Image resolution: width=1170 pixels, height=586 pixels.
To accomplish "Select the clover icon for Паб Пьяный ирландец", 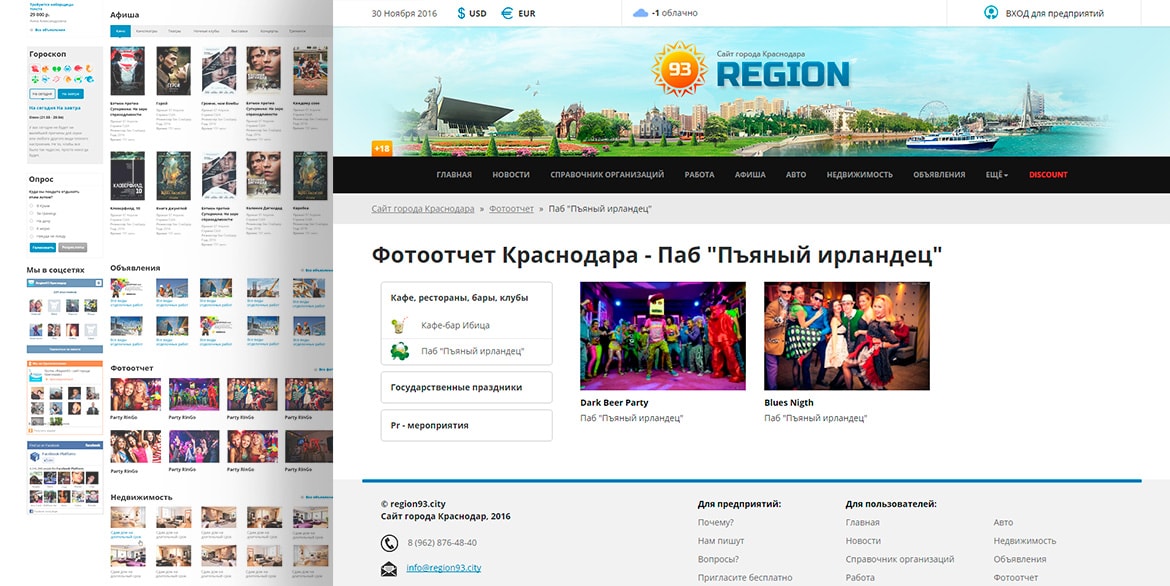I will 399,351.
